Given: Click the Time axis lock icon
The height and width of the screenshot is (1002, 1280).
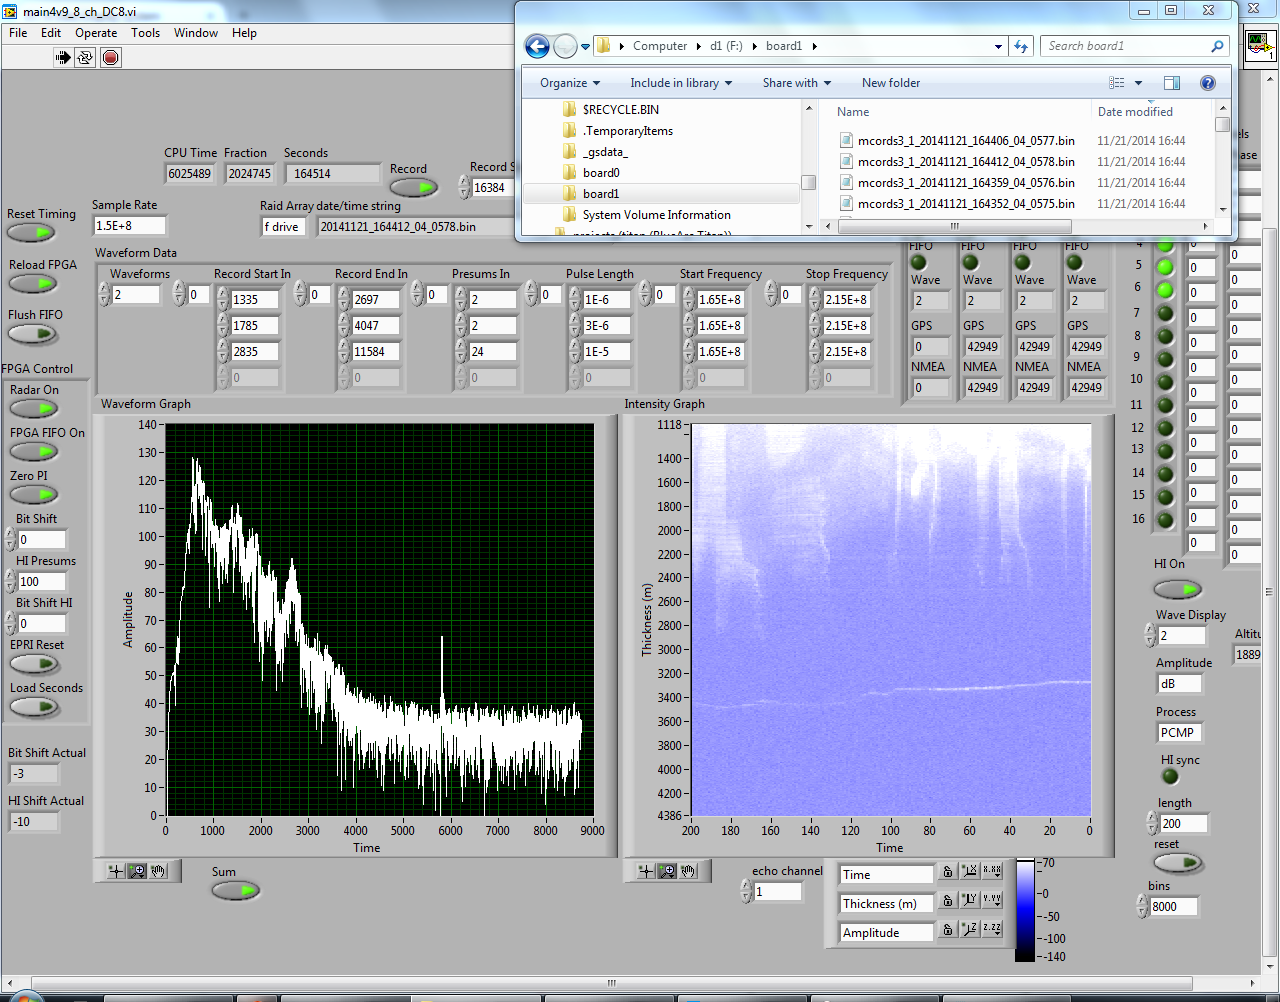Looking at the screenshot, I should coord(947,873).
